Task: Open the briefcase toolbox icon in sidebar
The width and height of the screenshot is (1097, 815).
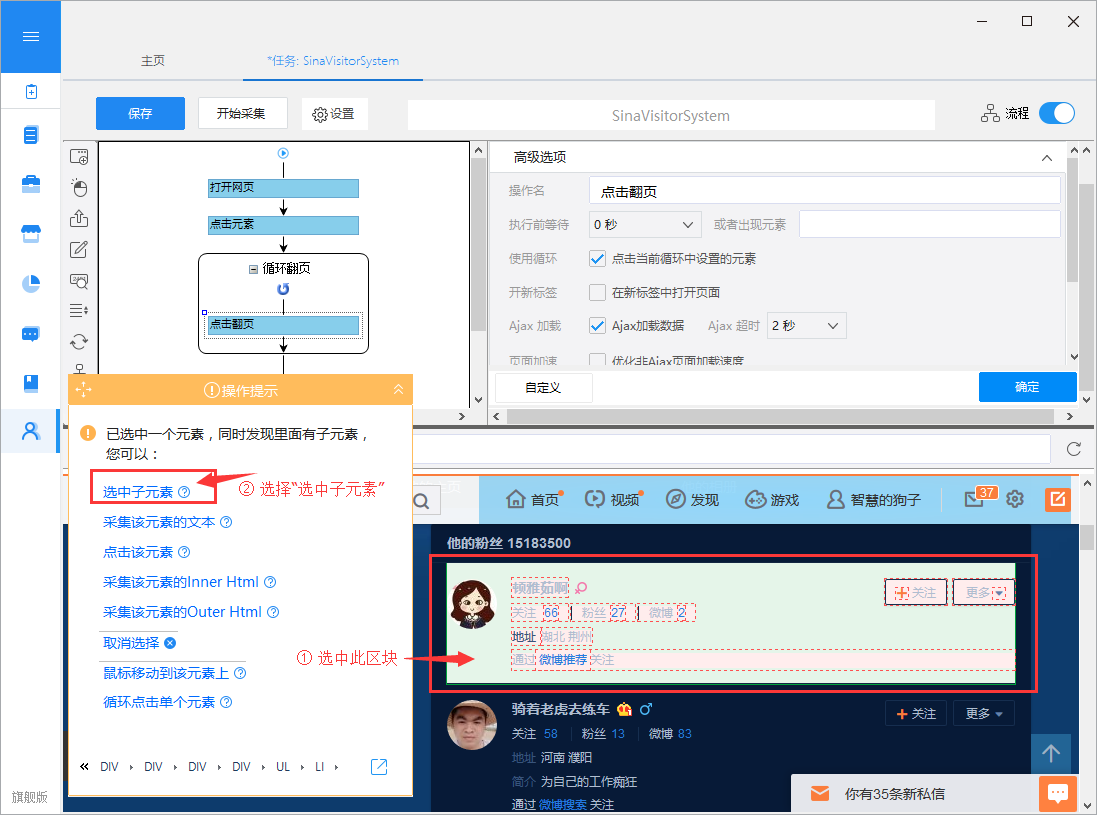Action: [x=31, y=184]
